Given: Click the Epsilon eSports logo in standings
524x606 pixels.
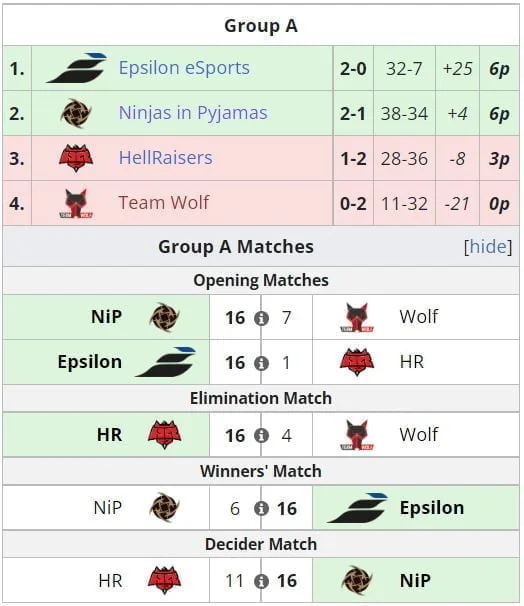Looking at the screenshot, I should click(x=77, y=68).
